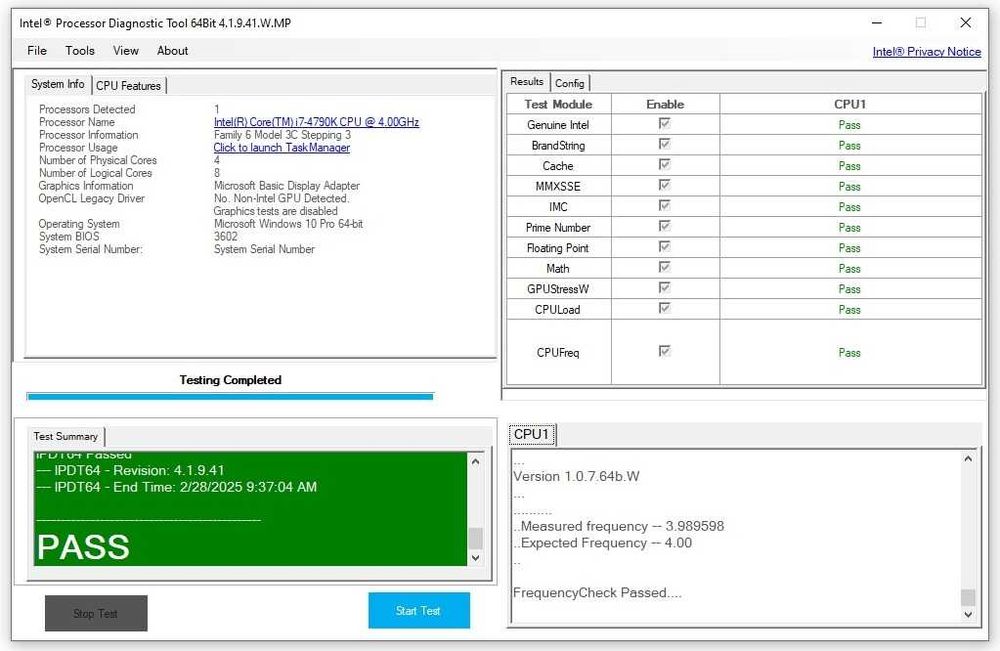The height and width of the screenshot is (651, 1000).
Task: Click the CPUFreq Pass result cell
Action: (x=850, y=353)
